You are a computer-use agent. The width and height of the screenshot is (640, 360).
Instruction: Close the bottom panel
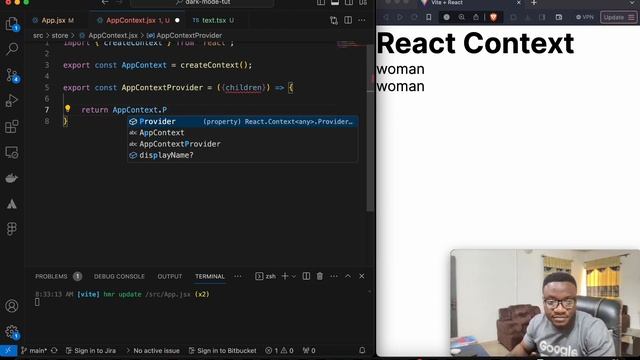coord(362,276)
